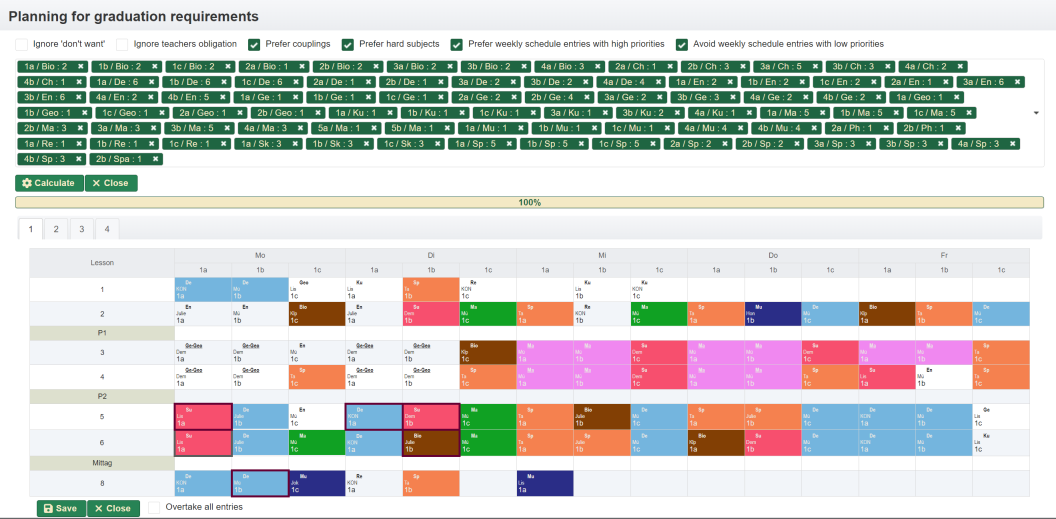1056x519 pixels.
Task: Click the 100% progress bar
Action: pyautogui.click(x=529, y=202)
